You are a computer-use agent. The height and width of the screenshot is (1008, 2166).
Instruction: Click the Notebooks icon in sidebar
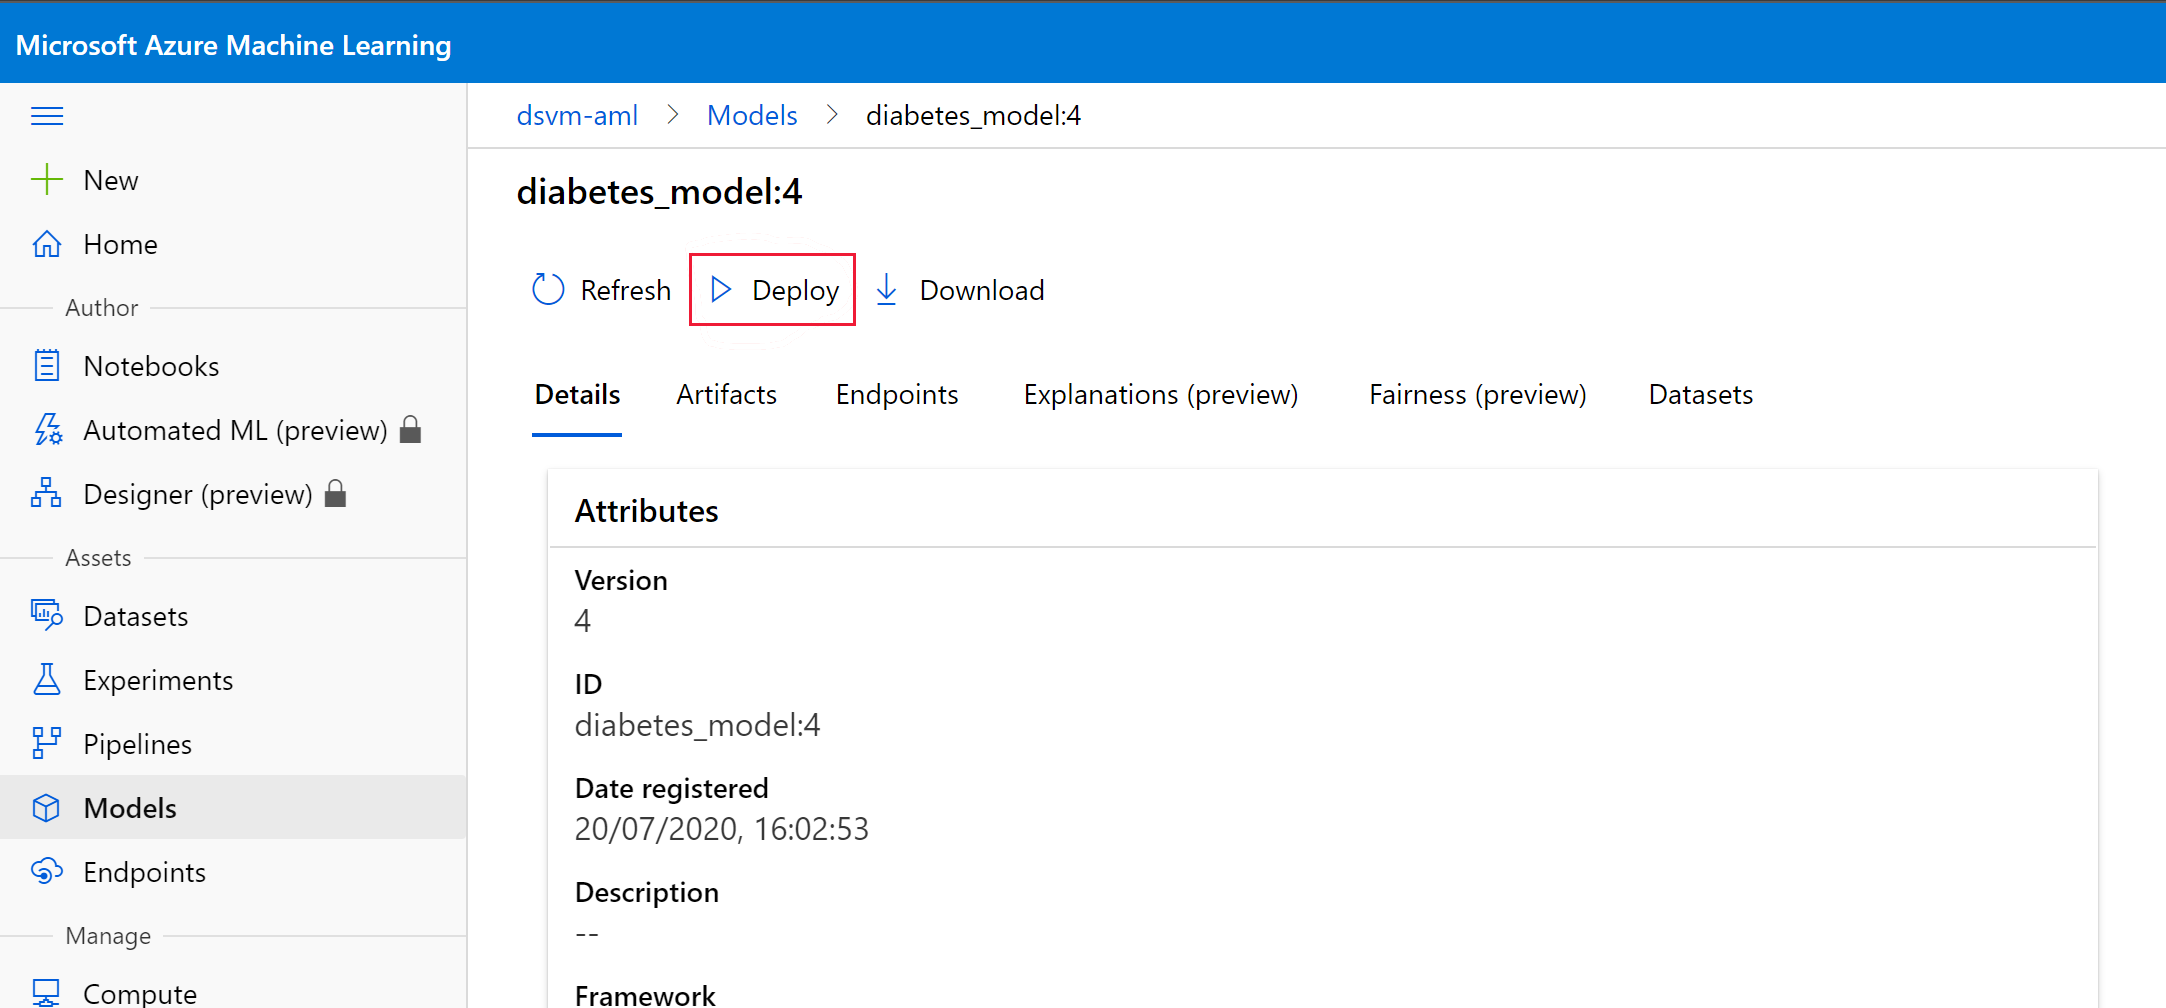tap(47, 366)
